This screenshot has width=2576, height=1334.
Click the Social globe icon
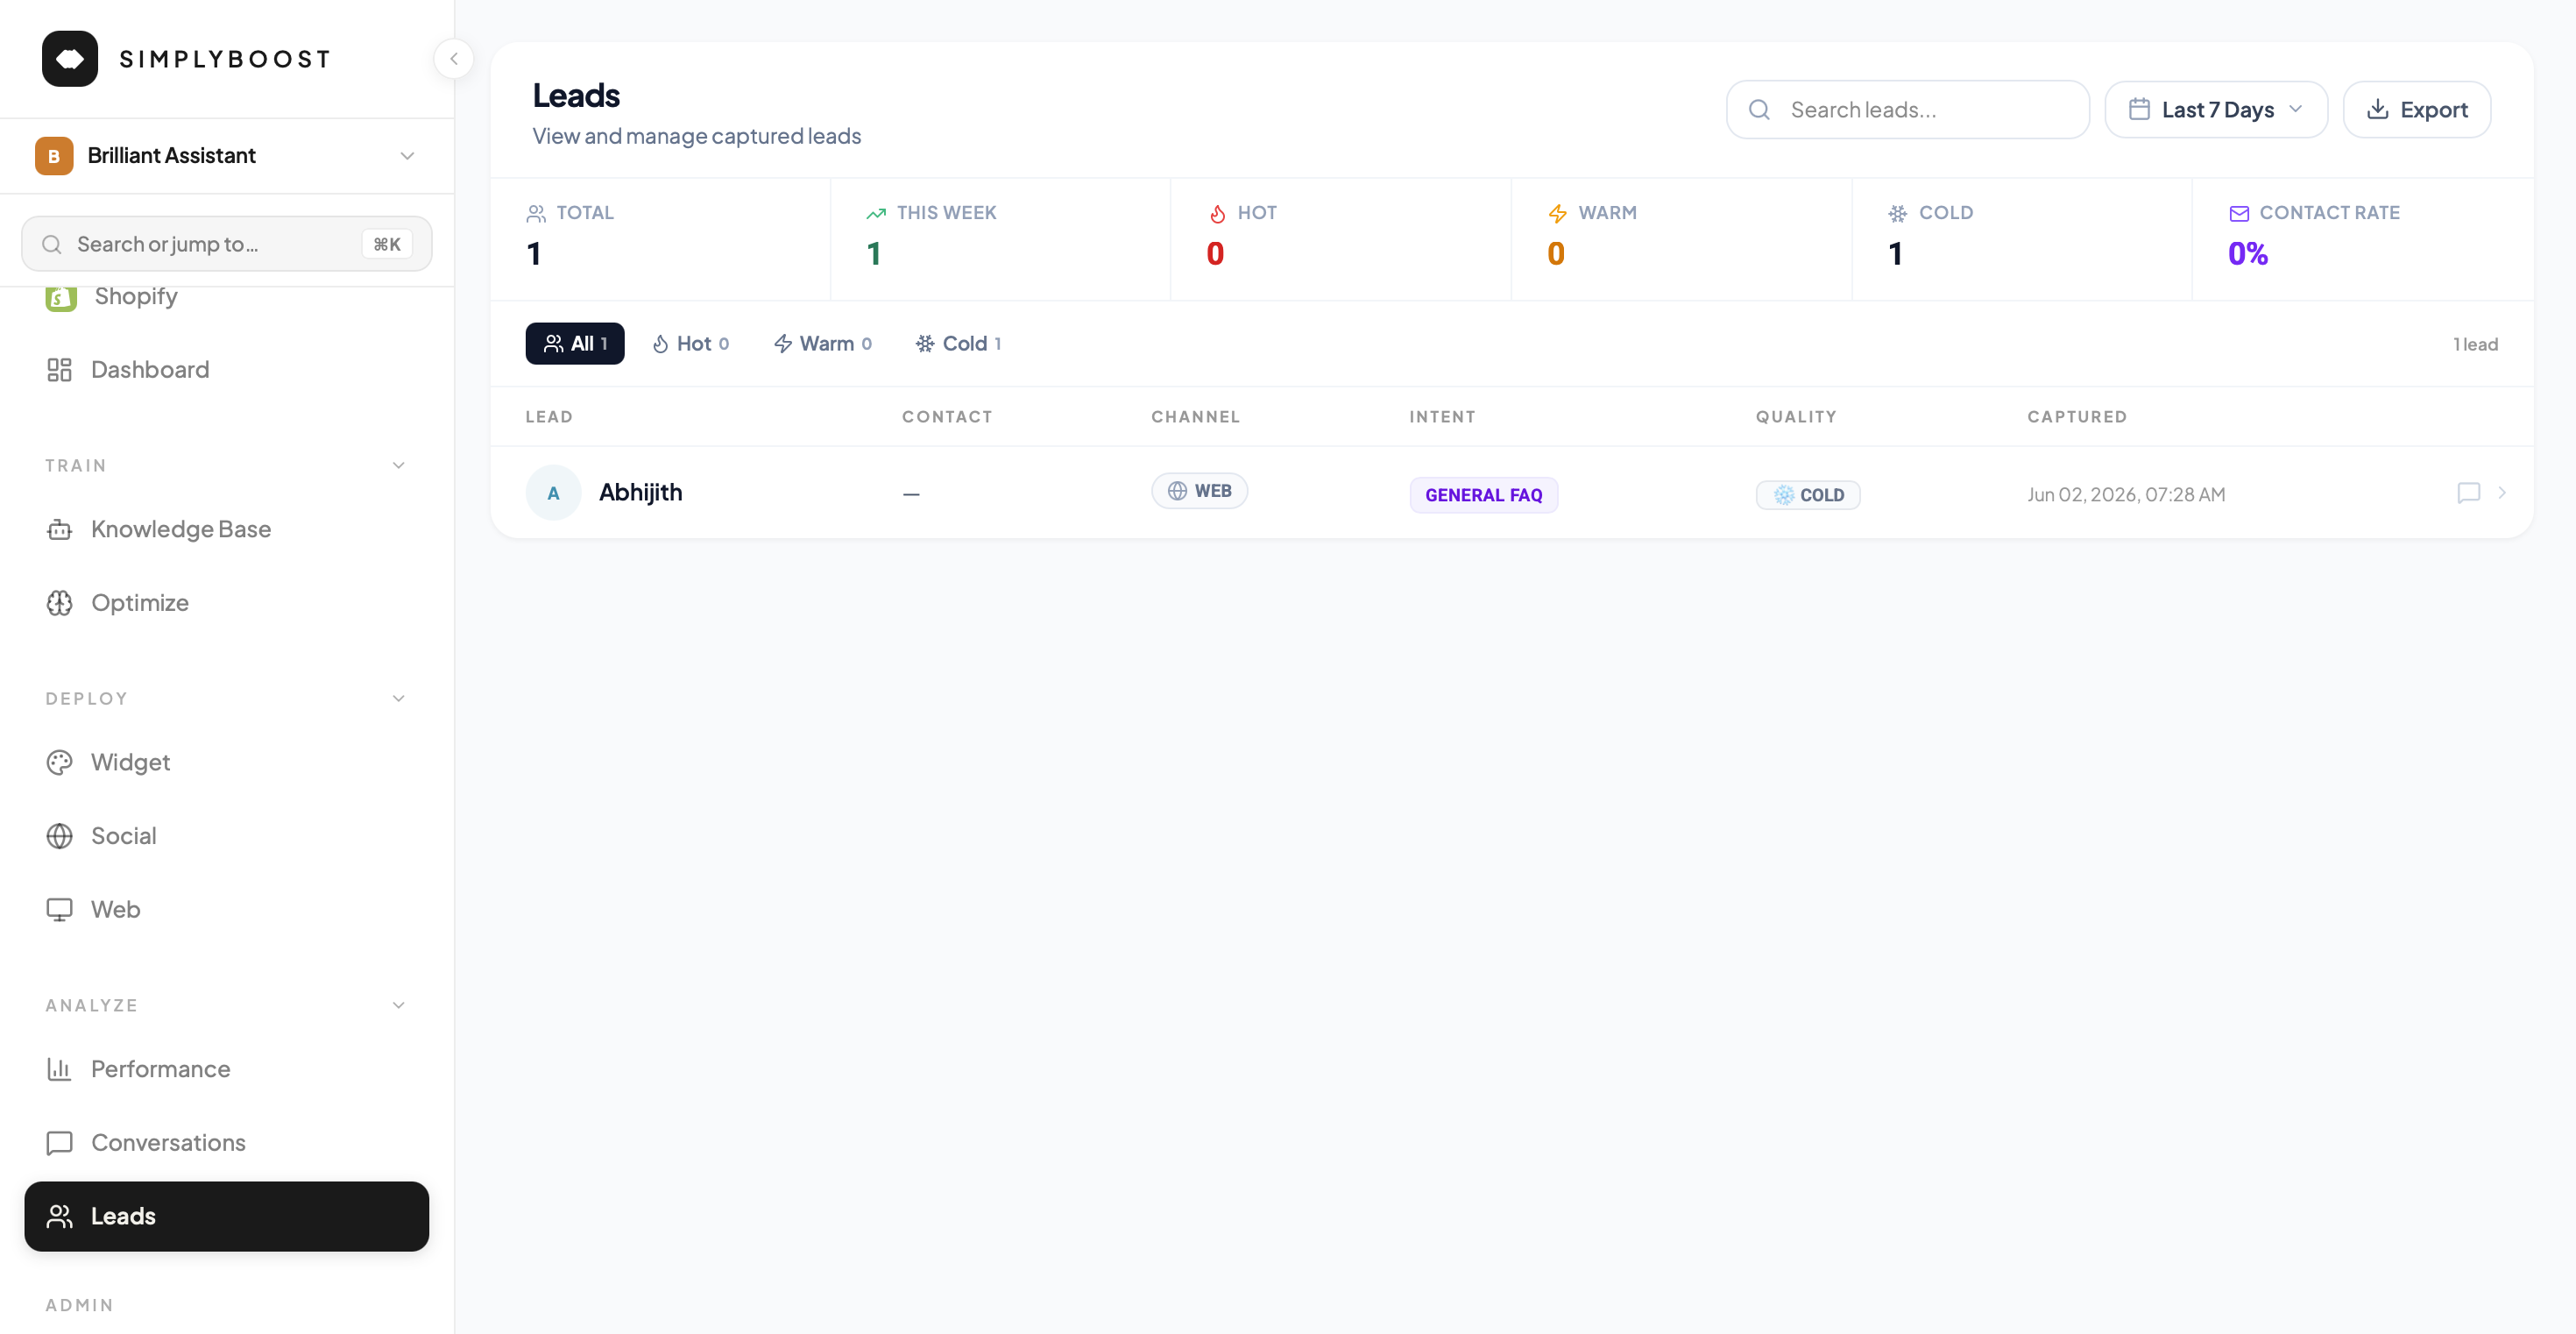point(59,836)
